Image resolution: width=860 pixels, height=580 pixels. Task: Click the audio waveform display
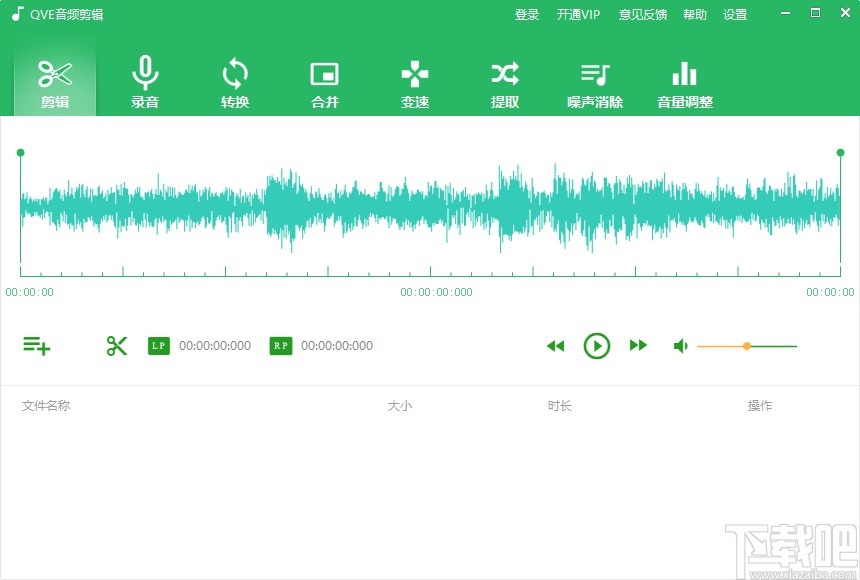(x=431, y=209)
